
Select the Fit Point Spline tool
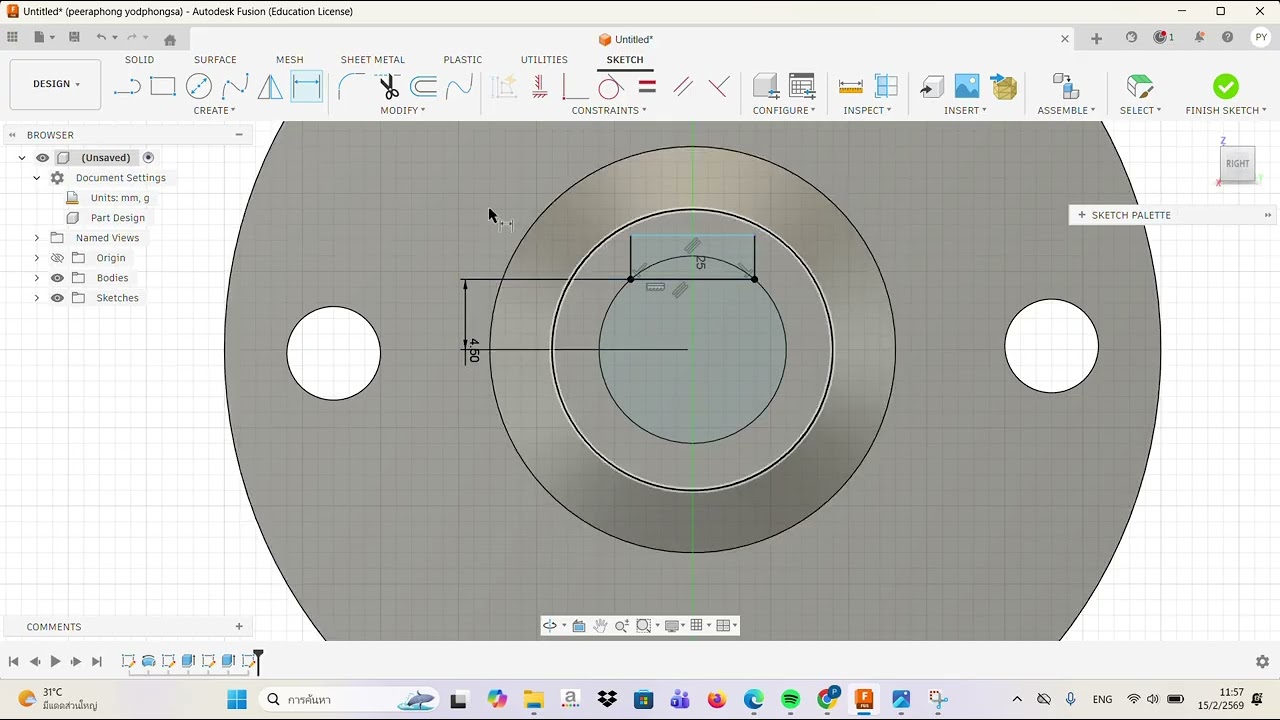(235, 87)
